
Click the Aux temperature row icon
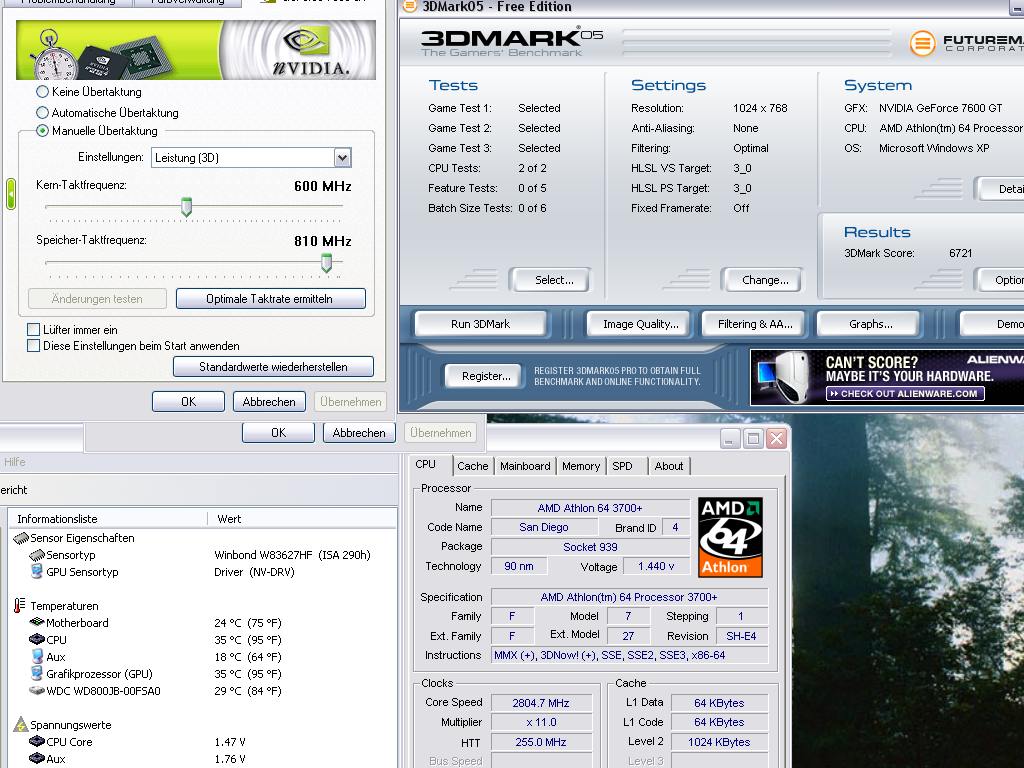37,656
